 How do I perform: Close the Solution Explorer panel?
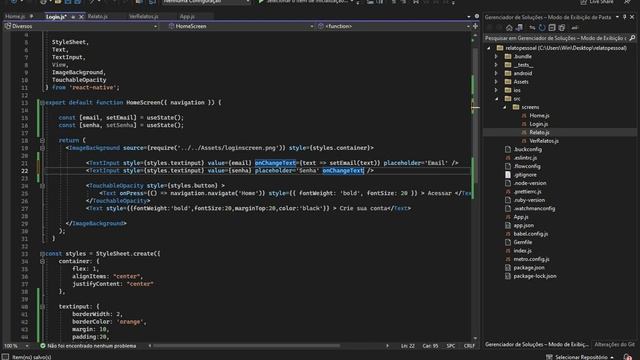tap(632, 17)
